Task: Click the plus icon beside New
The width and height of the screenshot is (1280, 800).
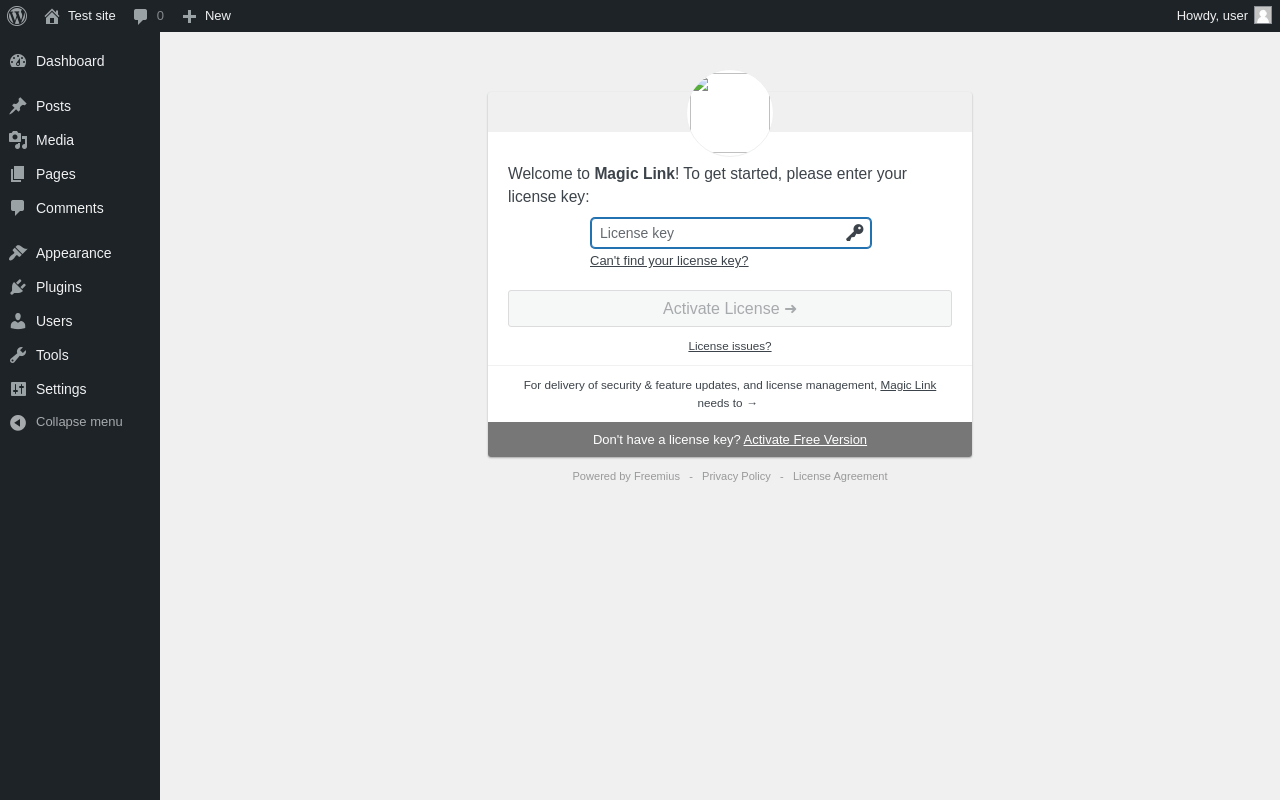Action: [x=189, y=16]
